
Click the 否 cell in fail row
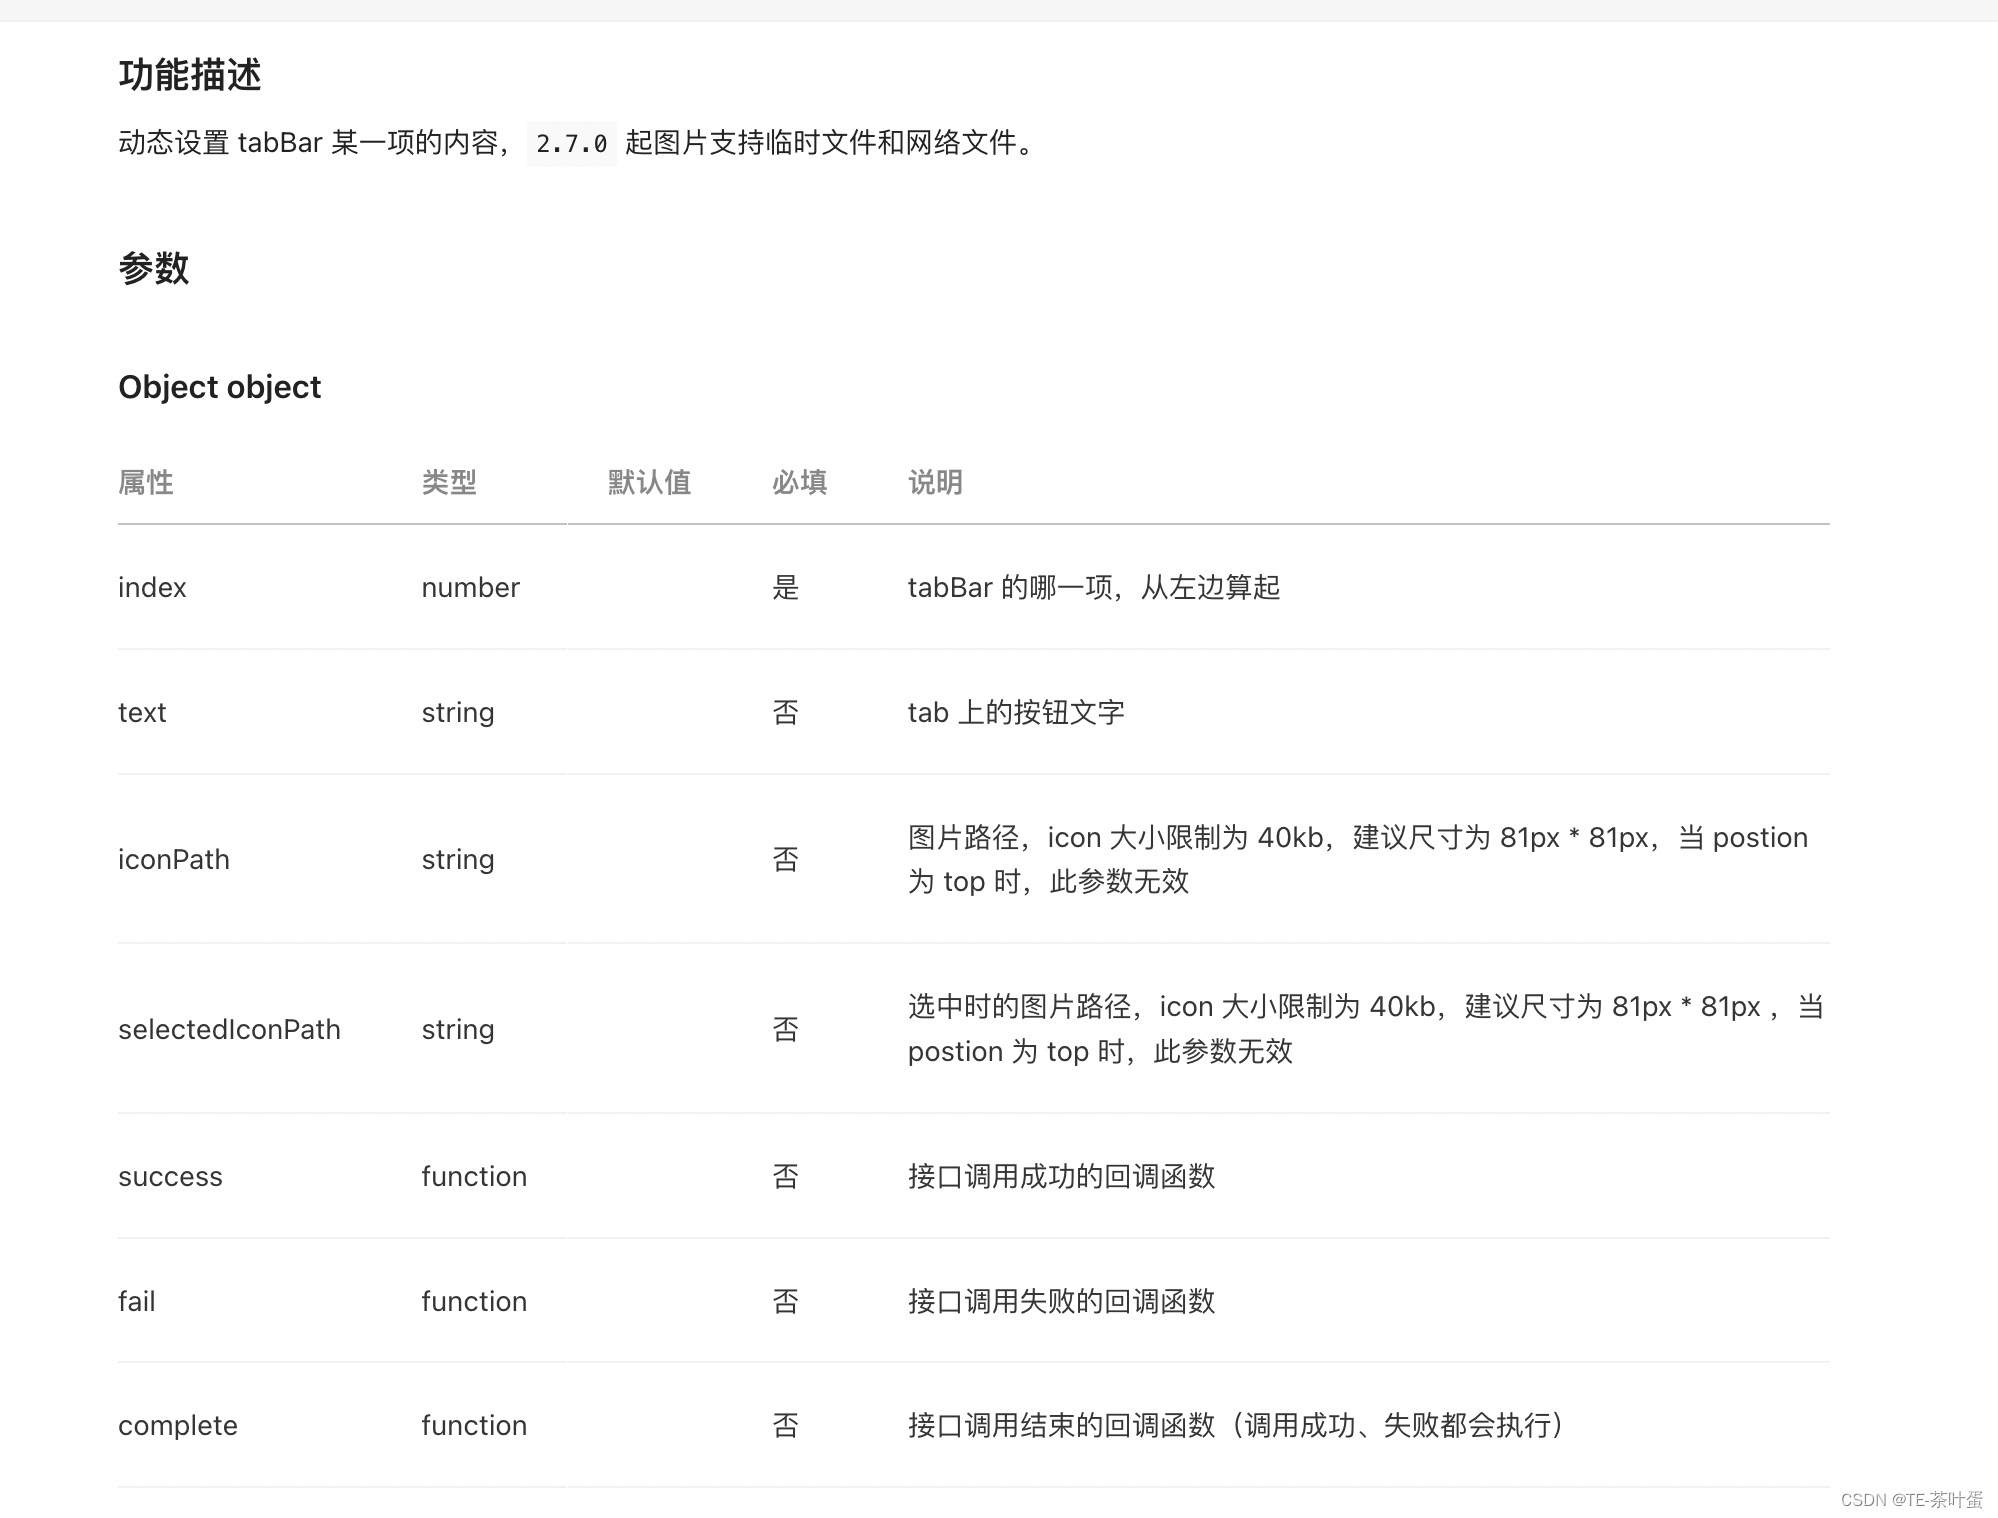pyautogui.click(x=786, y=1301)
